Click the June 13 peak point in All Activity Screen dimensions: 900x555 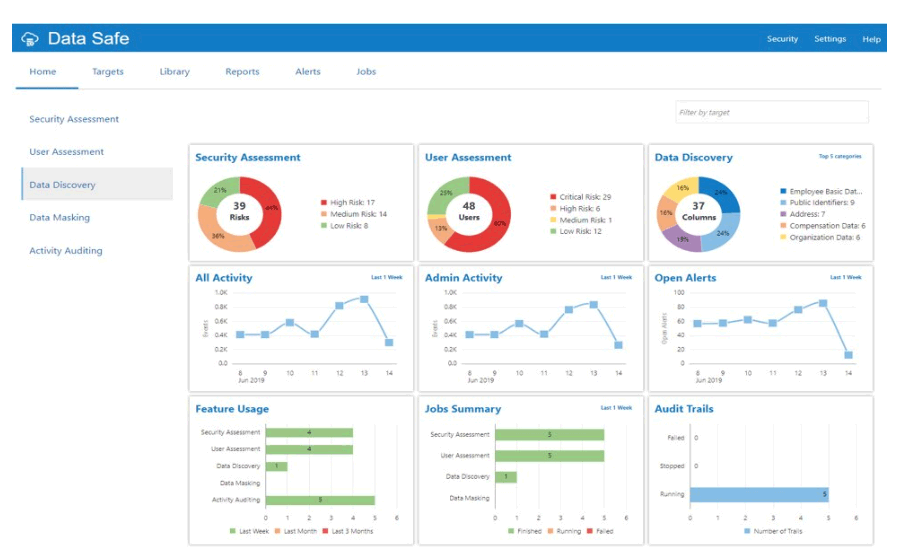(364, 300)
